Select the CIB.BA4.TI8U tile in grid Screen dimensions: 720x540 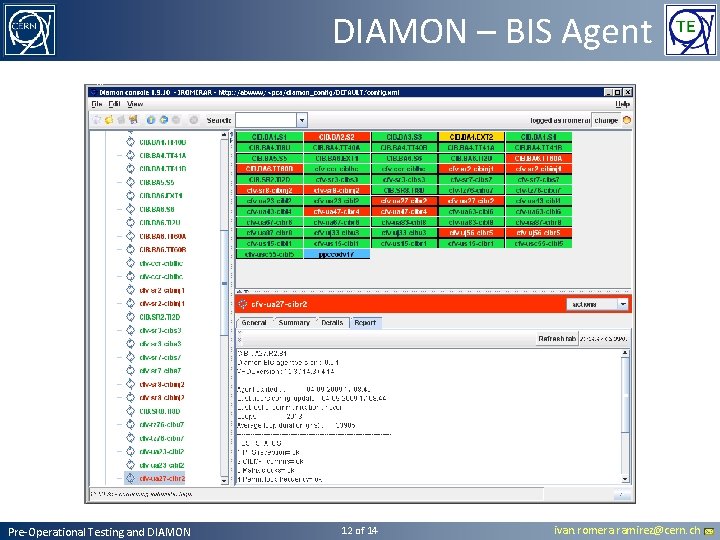click(270, 147)
